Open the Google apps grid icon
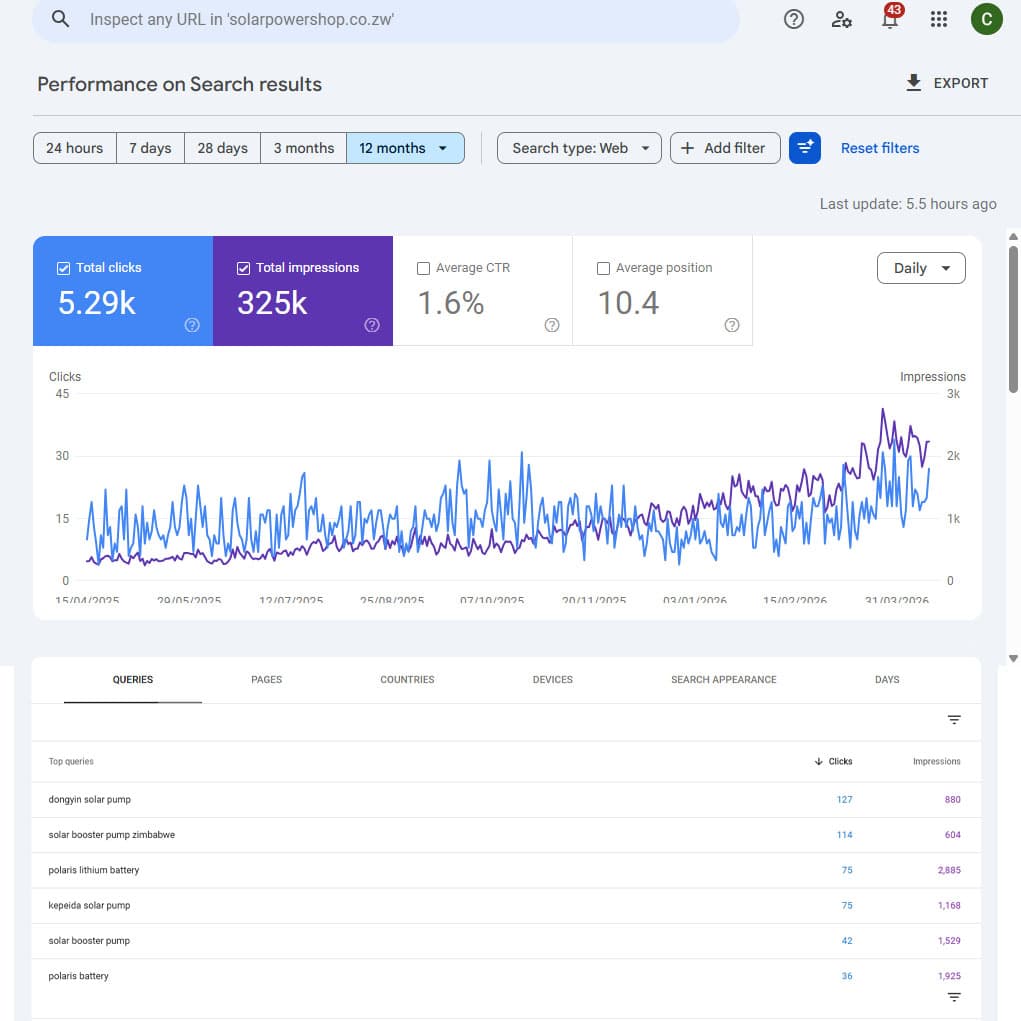1021x1021 pixels. tap(938, 19)
